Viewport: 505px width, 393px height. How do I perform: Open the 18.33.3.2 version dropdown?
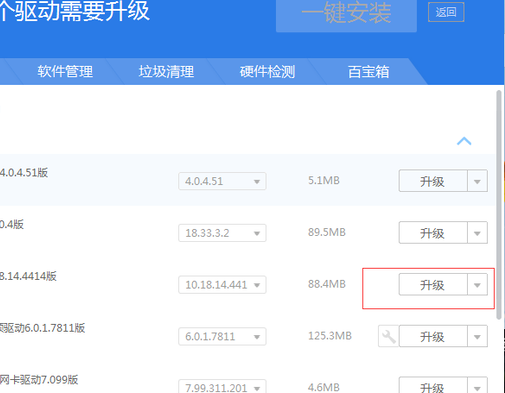point(222,233)
